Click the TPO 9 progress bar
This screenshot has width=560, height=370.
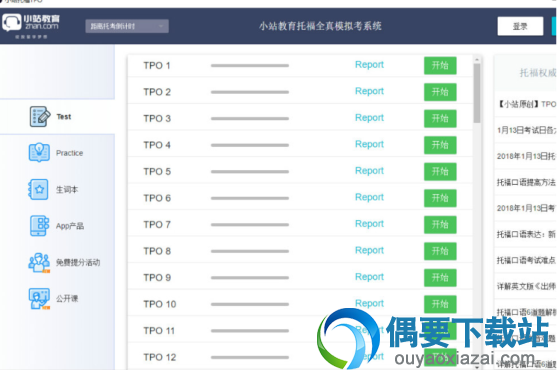(250, 278)
